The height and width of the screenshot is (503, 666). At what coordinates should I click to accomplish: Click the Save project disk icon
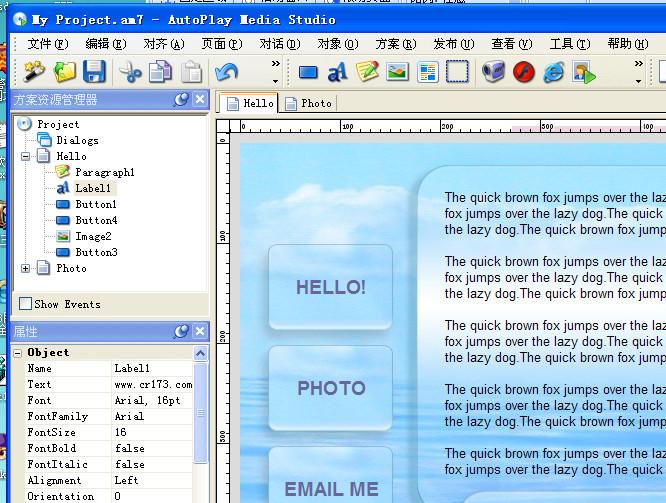[94, 71]
